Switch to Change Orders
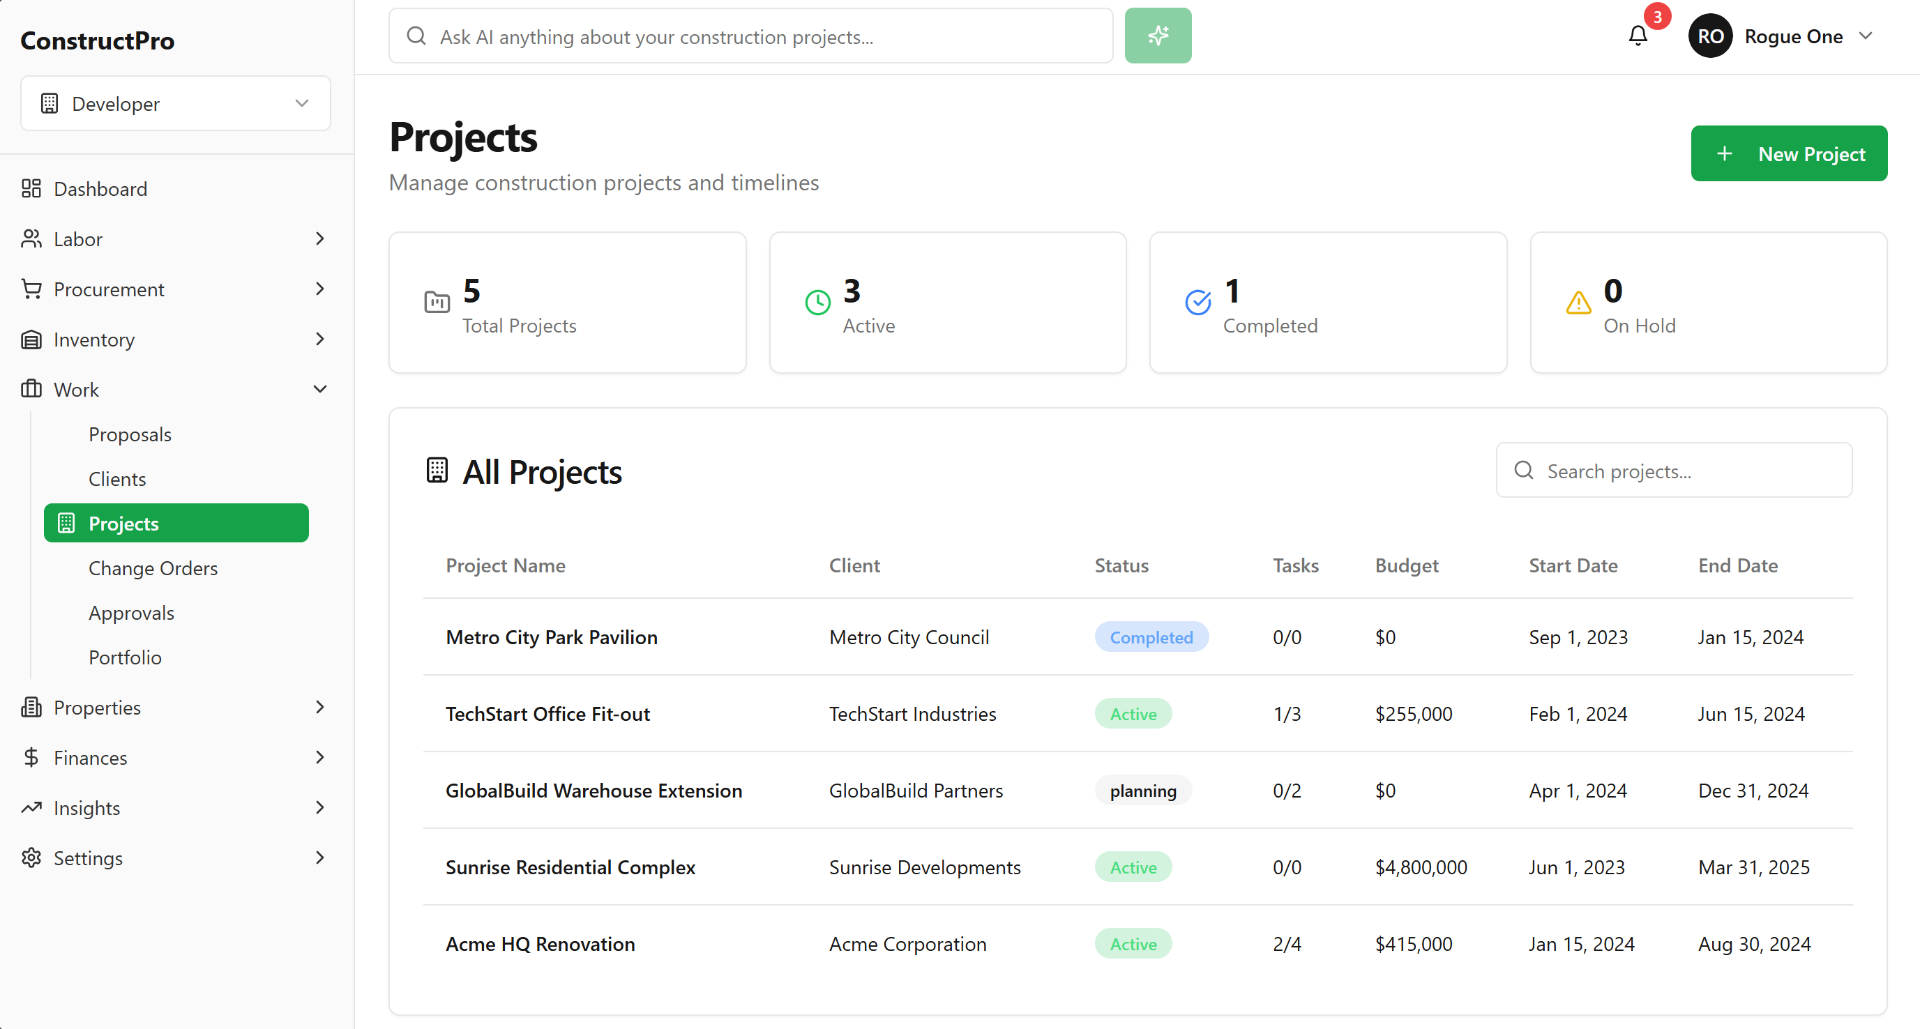 pyautogui.click(x=153, y=568)
